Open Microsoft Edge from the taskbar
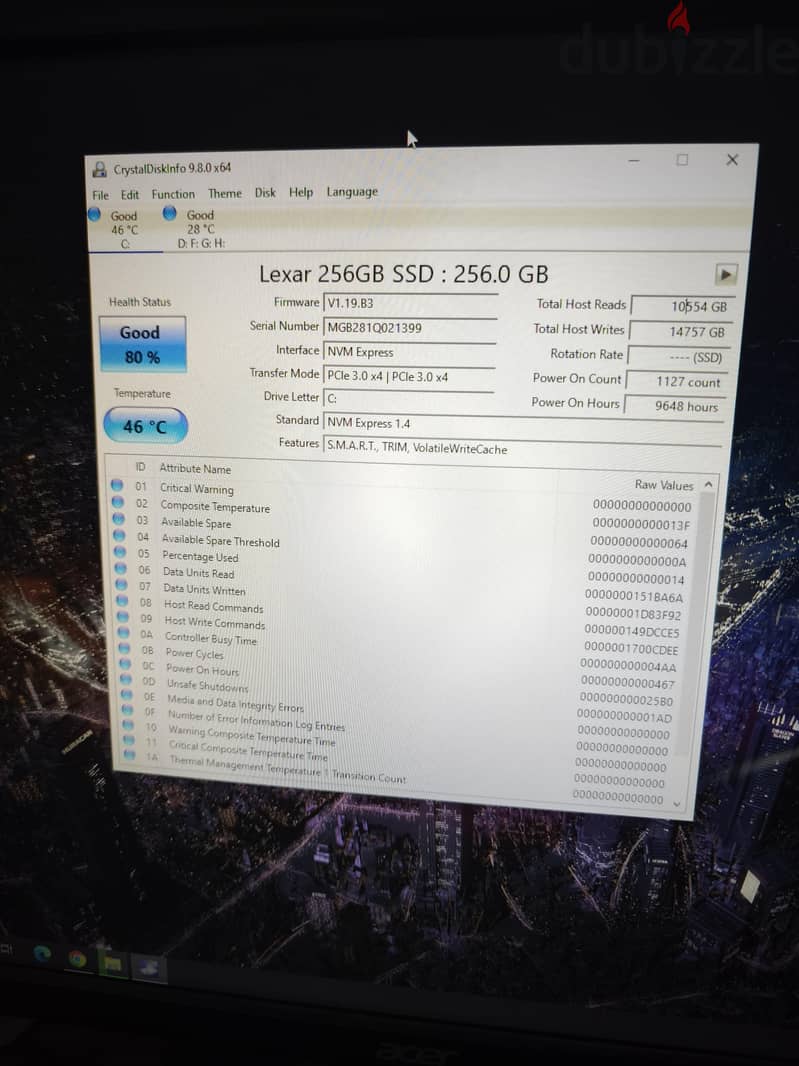The width and height of the screenshot is (799, 1066). (x=42, y=953)
